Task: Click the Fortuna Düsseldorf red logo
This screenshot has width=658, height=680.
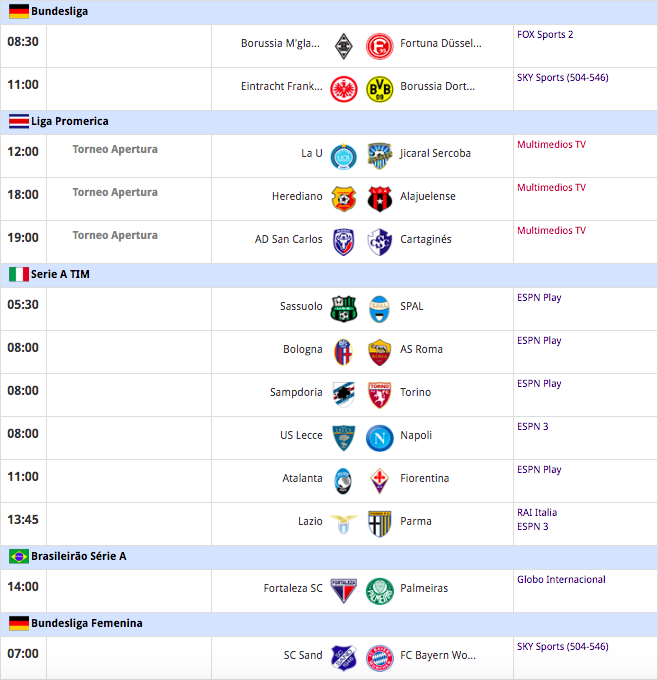Action: pos(380,46)
